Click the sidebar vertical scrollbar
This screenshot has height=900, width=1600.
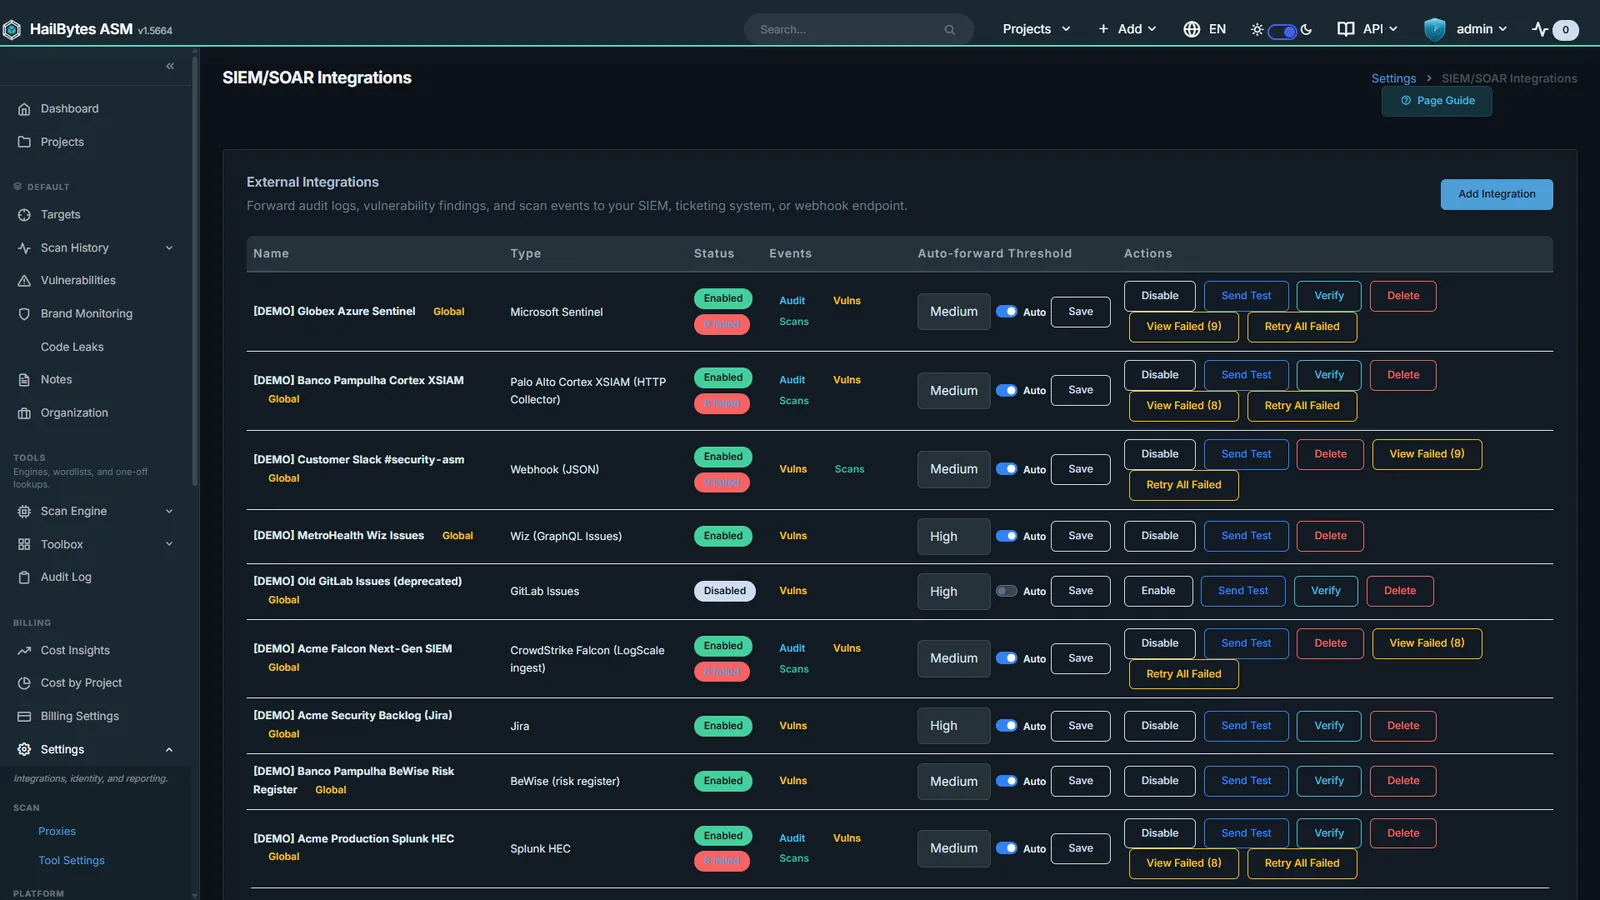coord(195,270)
